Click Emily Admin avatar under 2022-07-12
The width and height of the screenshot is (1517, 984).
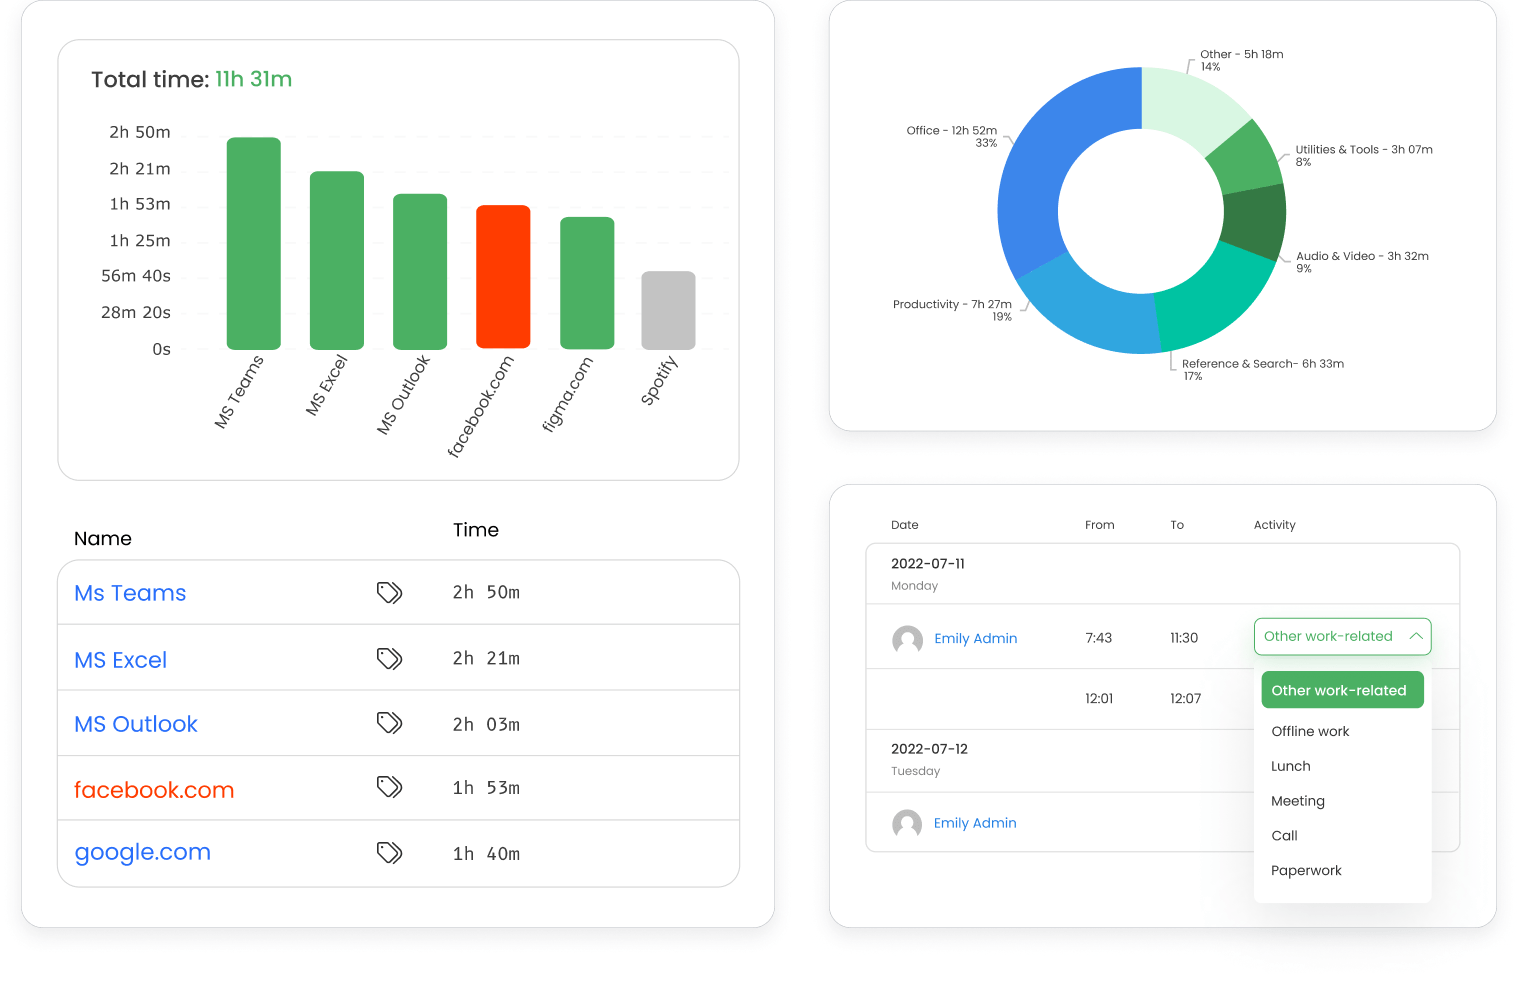pyautogui.click(x=907, y=825)
